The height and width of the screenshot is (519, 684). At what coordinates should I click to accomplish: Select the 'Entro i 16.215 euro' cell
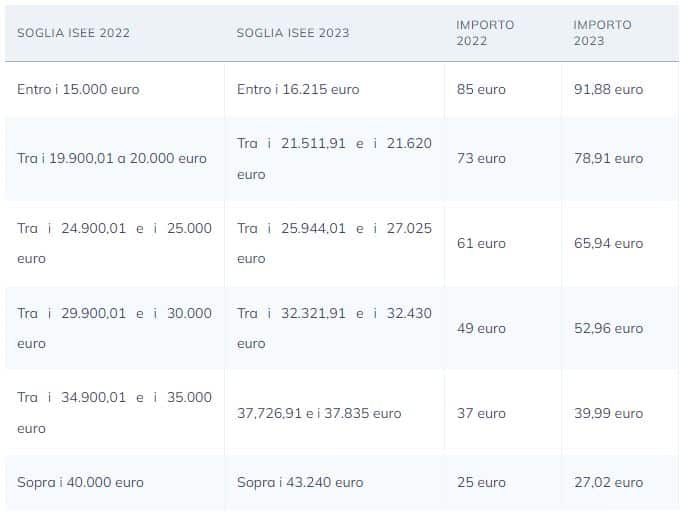tap(298, 89)
